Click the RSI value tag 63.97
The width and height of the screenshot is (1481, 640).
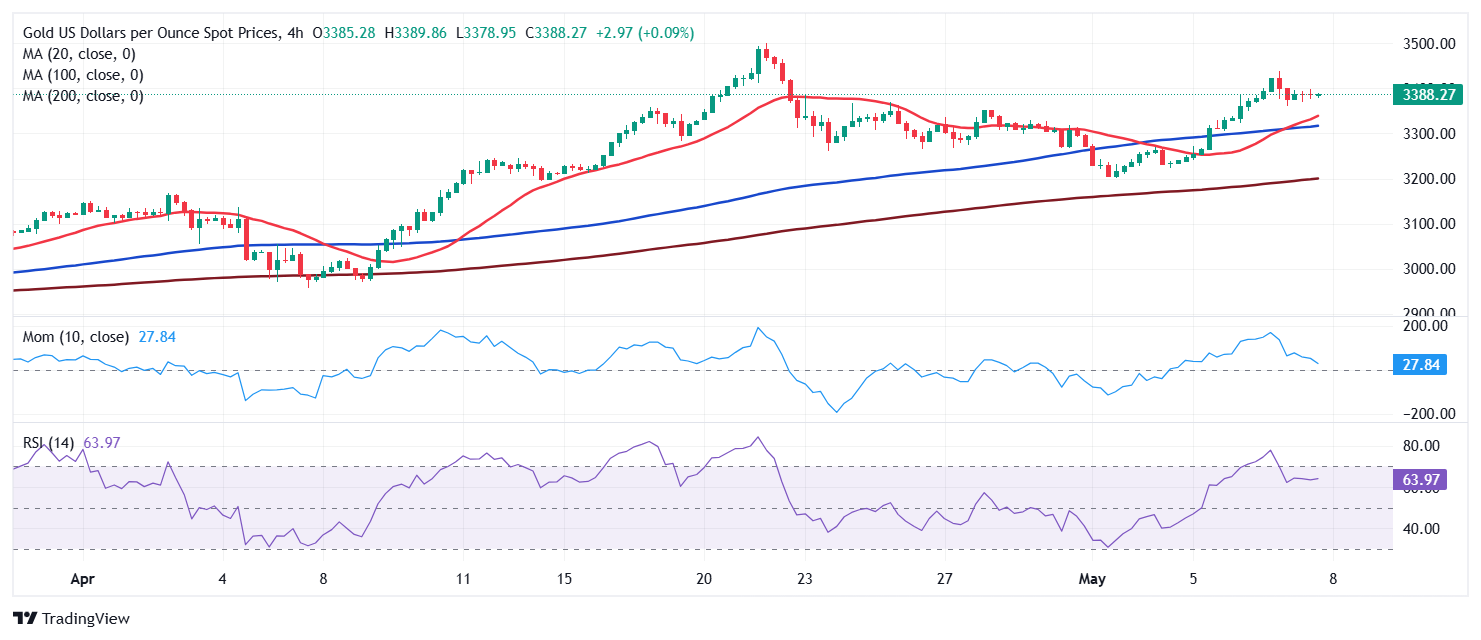[x=1420, y=480]
